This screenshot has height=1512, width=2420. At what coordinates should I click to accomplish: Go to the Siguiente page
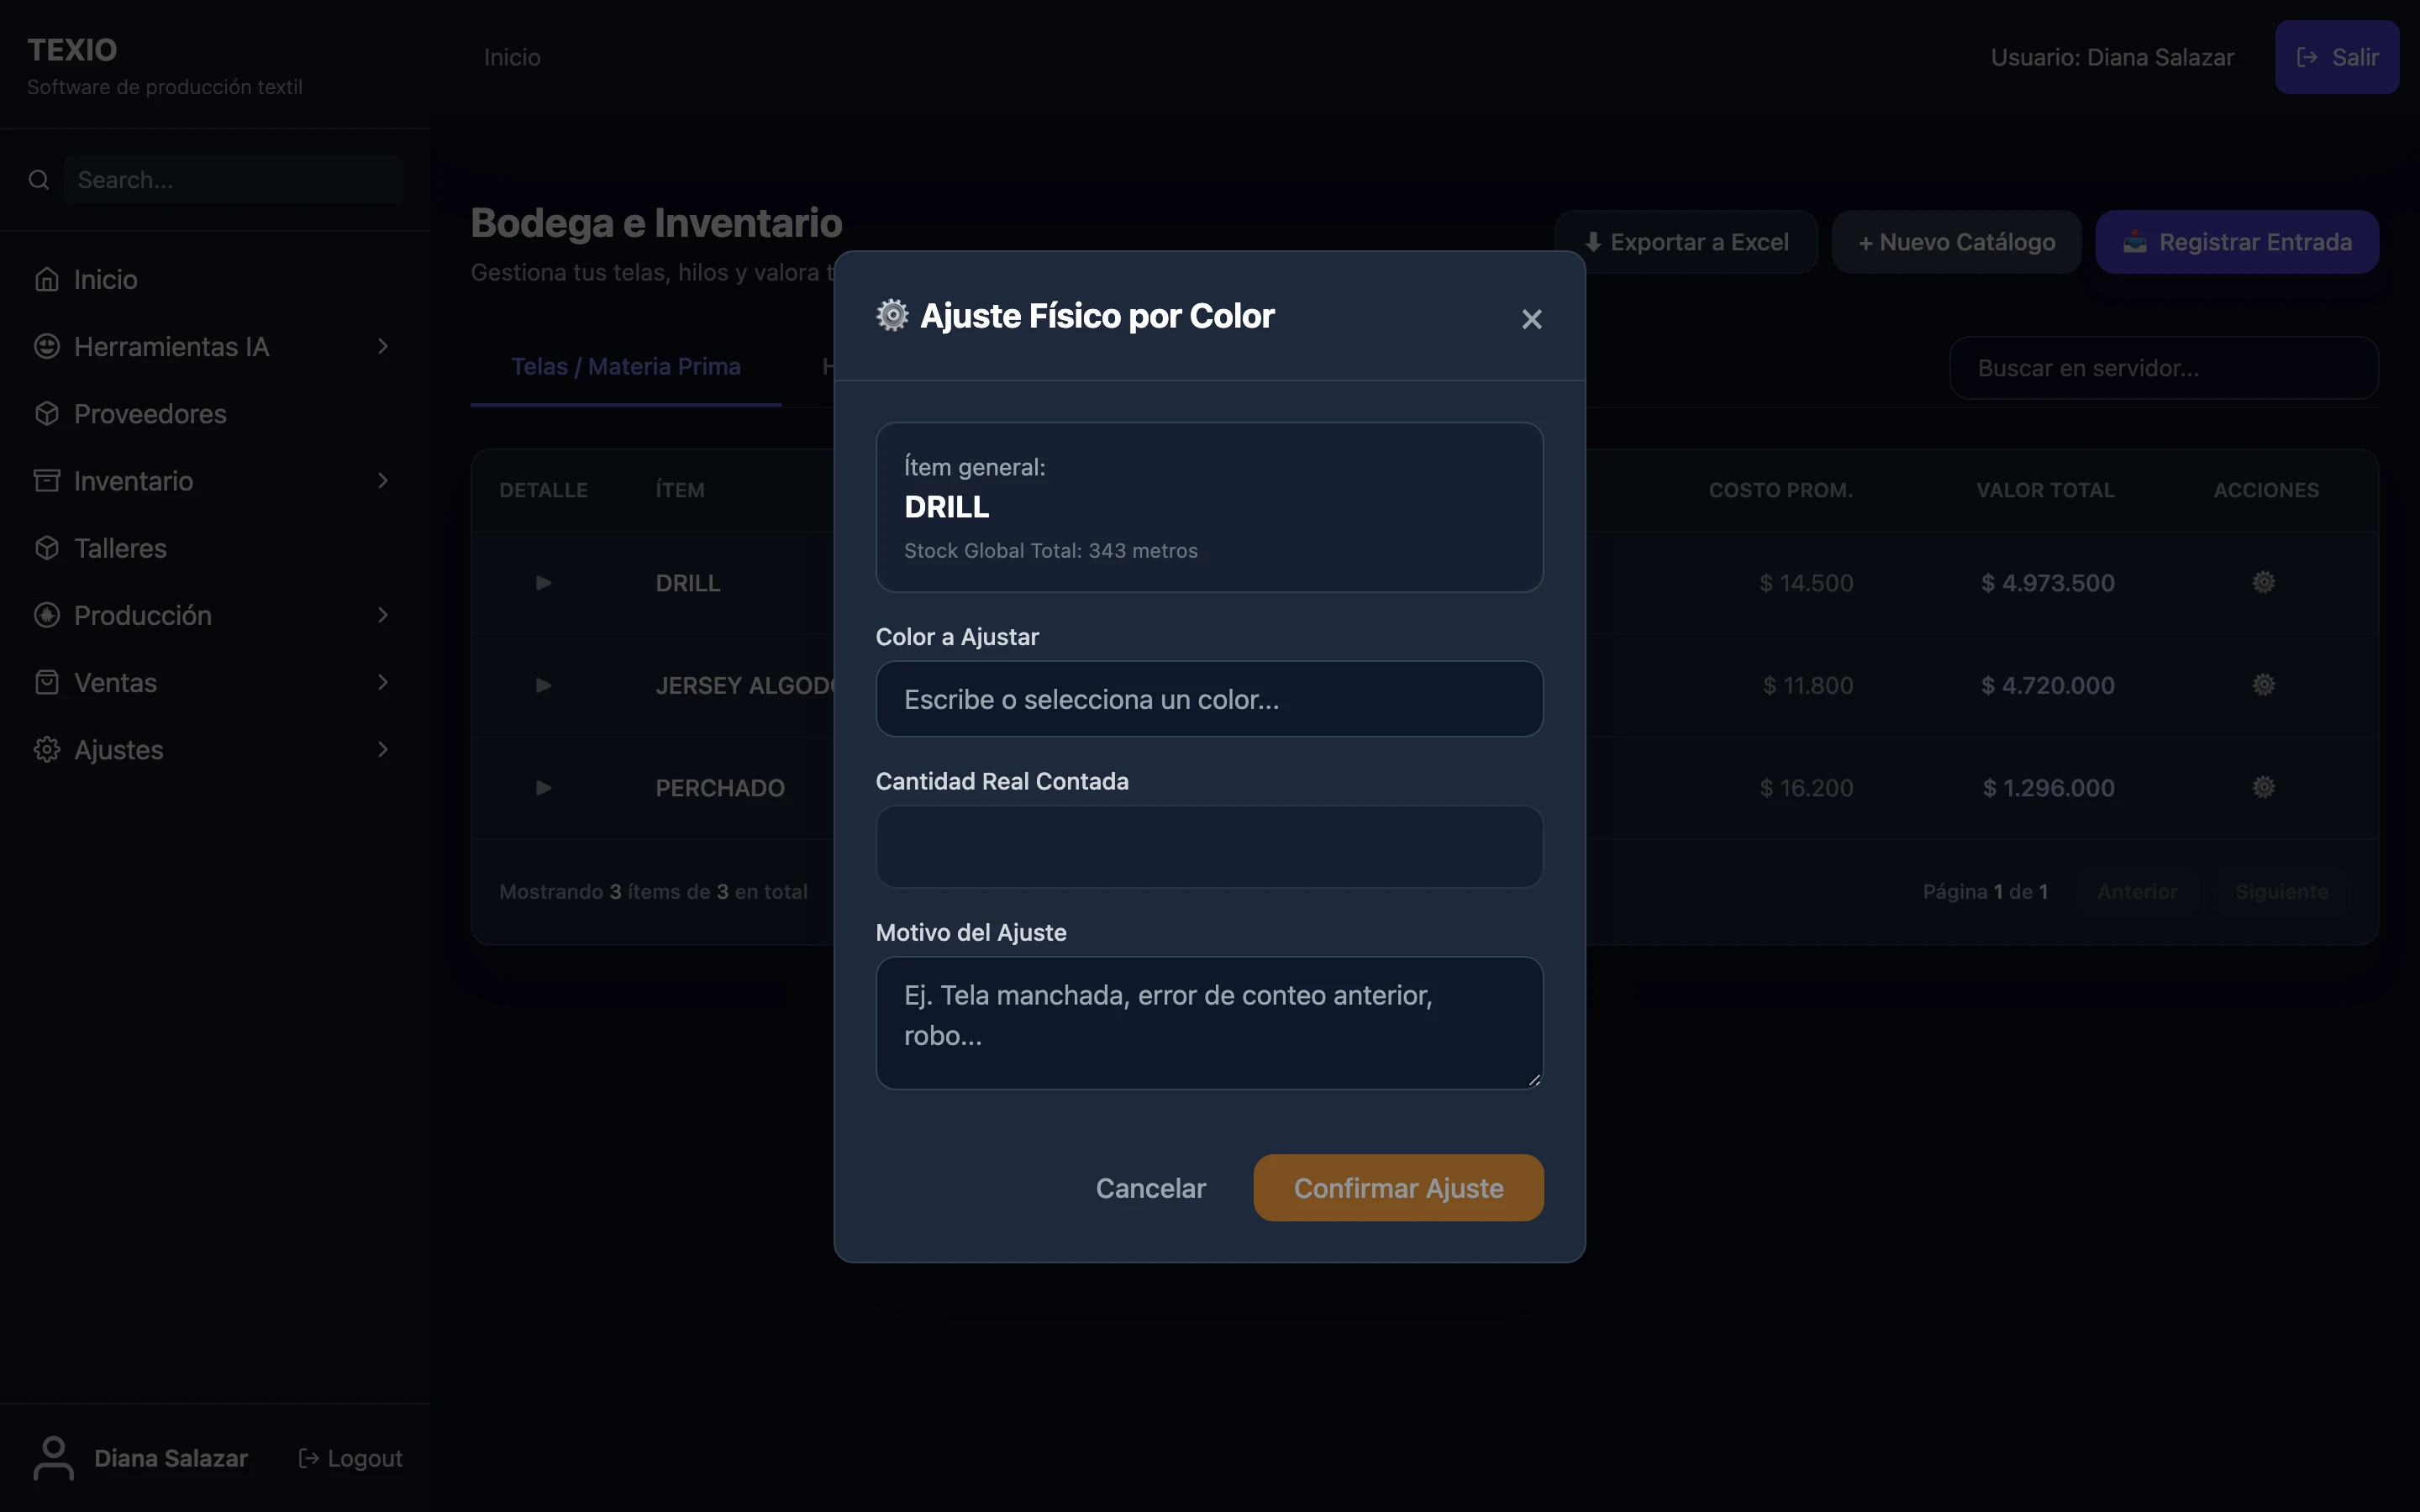(x=2282, y=891)
